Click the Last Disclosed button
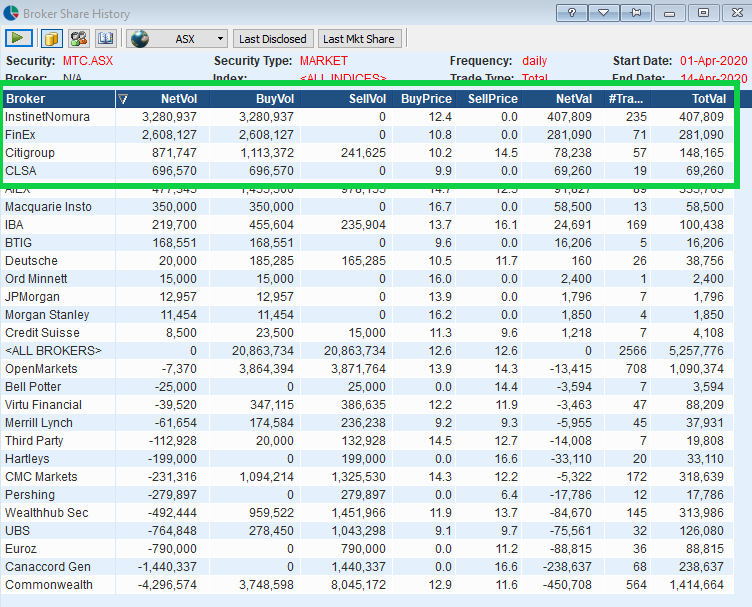 pos(273,39)
